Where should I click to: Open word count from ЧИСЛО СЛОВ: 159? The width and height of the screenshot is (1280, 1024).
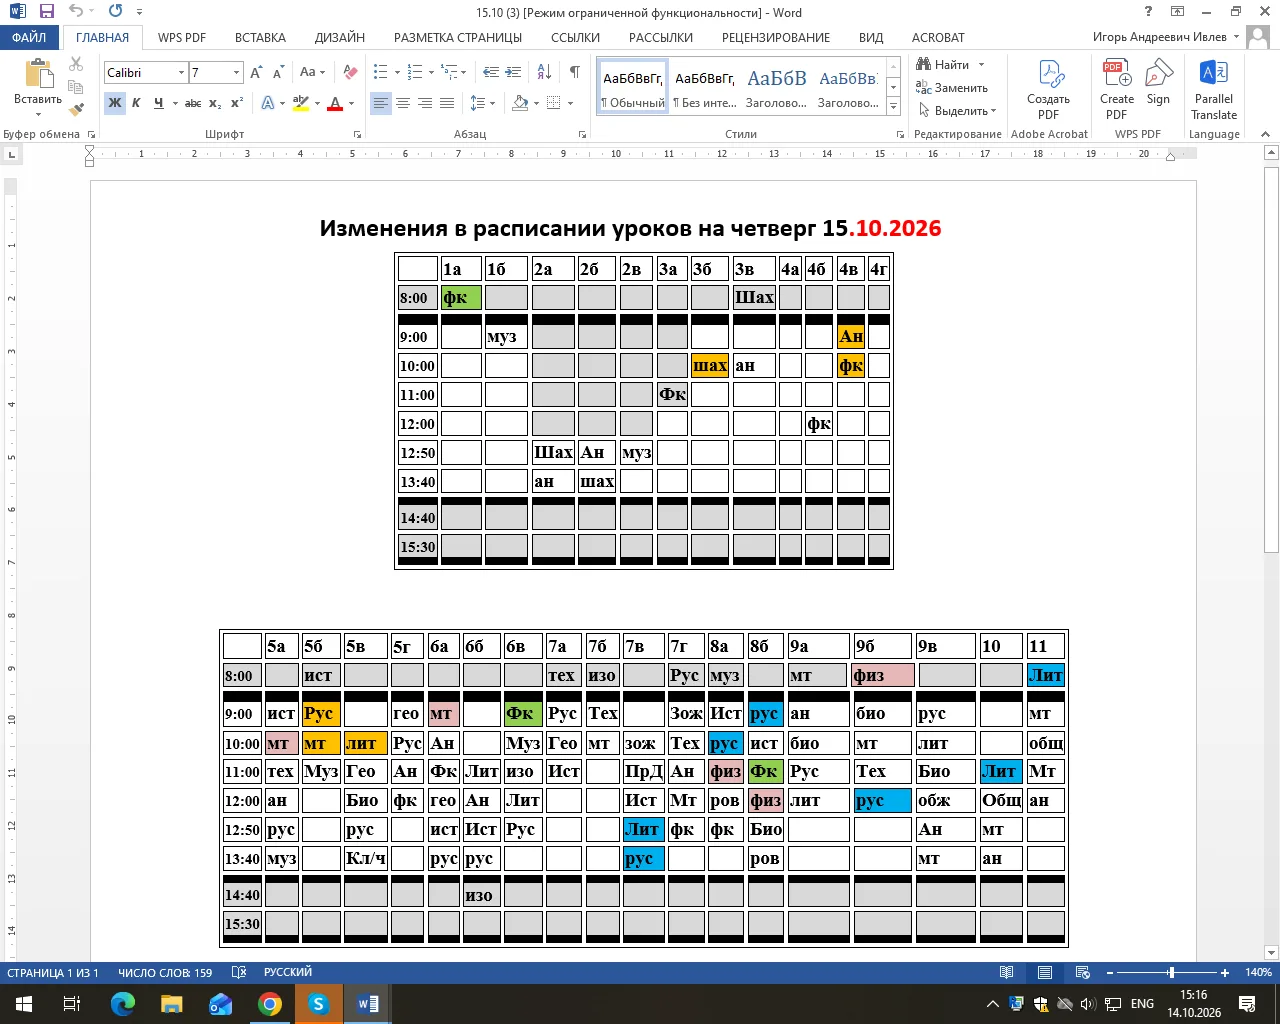pyautogui.click(x=165, y=972)
